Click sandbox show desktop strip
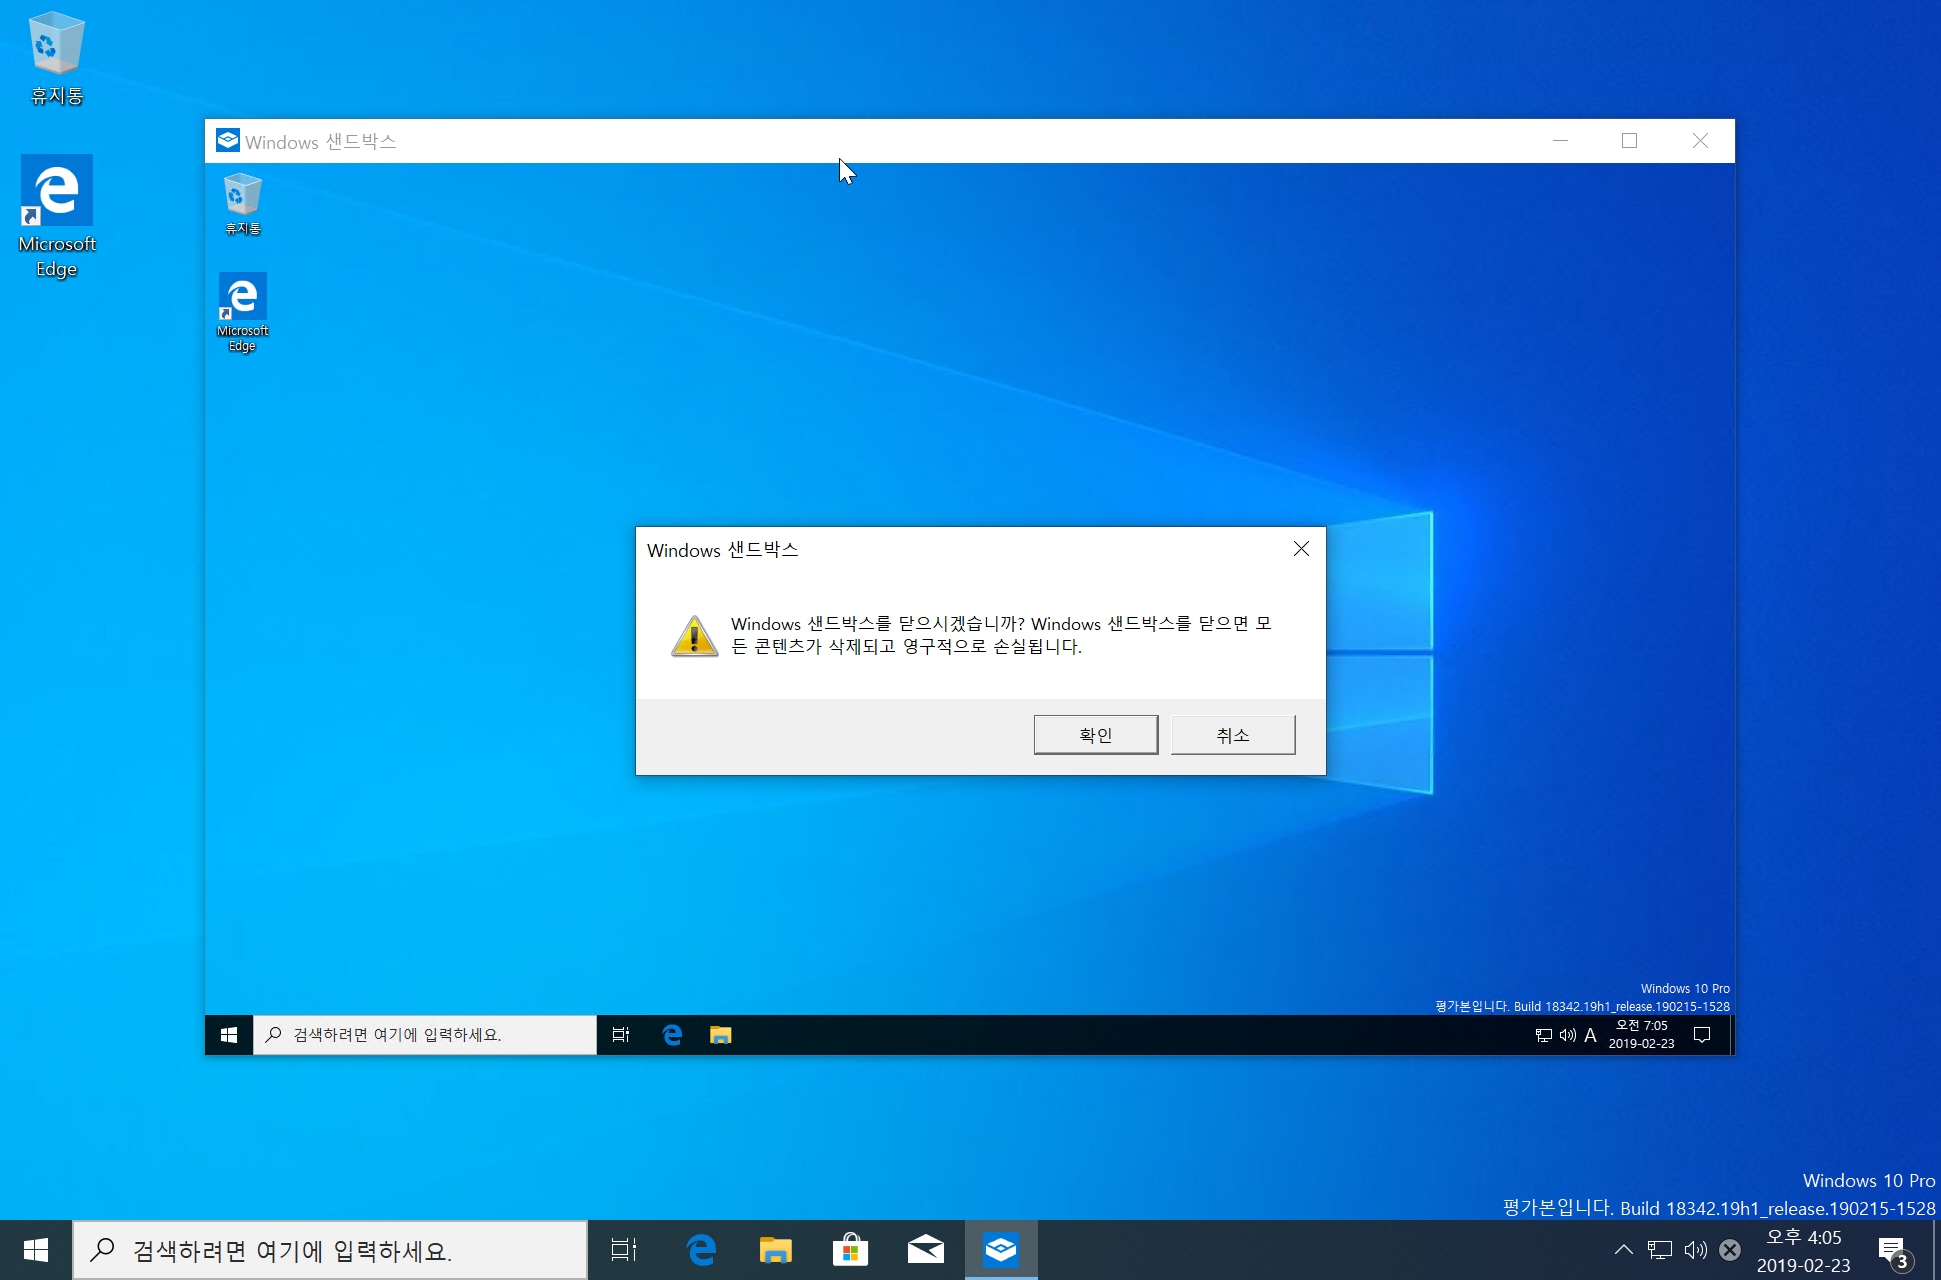Screen dimensions: 1941x1280 click(1731, 1035)
